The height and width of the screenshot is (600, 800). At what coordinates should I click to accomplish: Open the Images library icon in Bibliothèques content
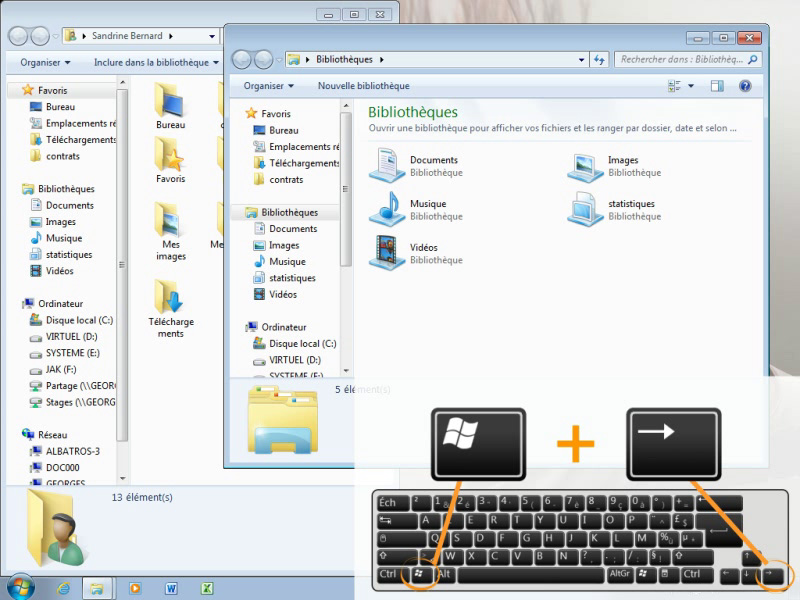(585, 166)
